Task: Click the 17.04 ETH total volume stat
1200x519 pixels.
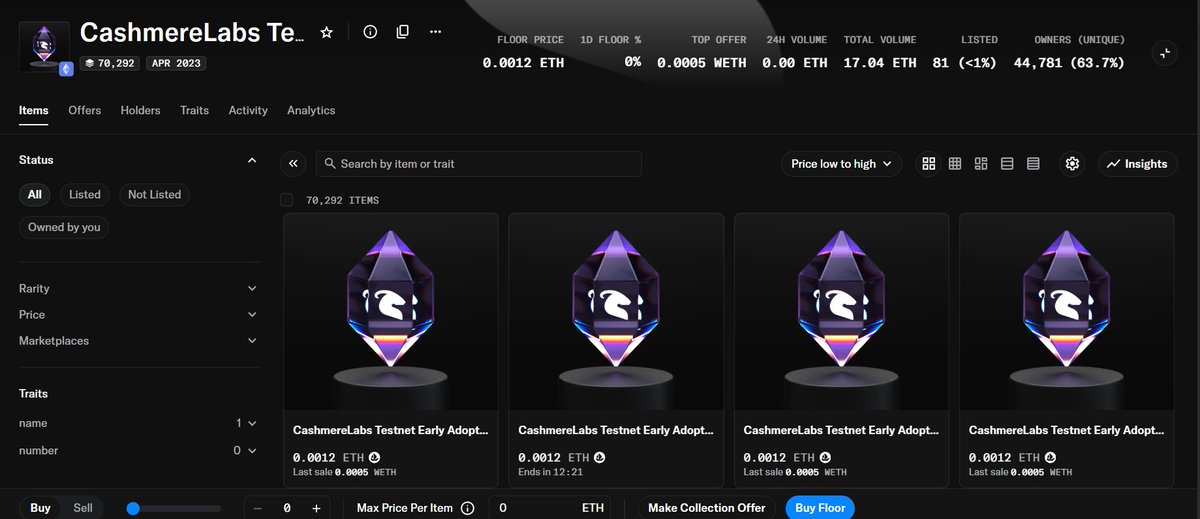Action: [x=879, y=62]
